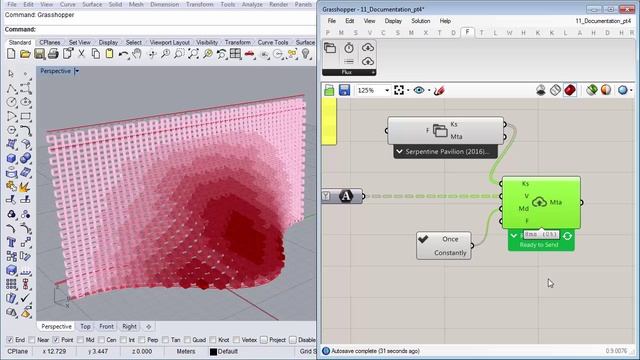Open the Display menu in Grasshopper
This screenshot has height=360, width=640.
click(393, 21)
